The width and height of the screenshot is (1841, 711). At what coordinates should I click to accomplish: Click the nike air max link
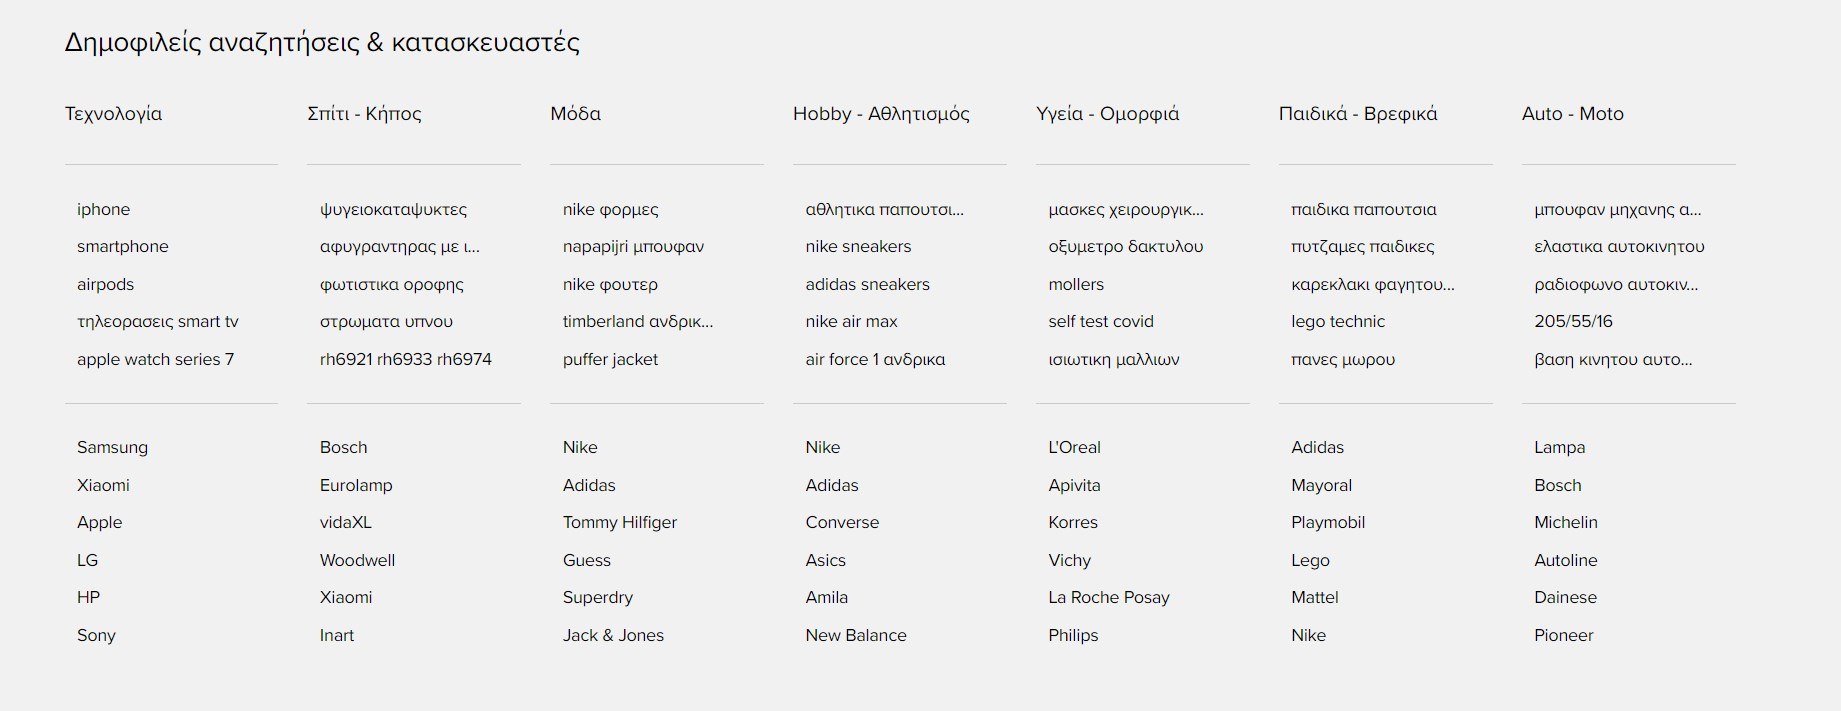click(x=851, y=321)
